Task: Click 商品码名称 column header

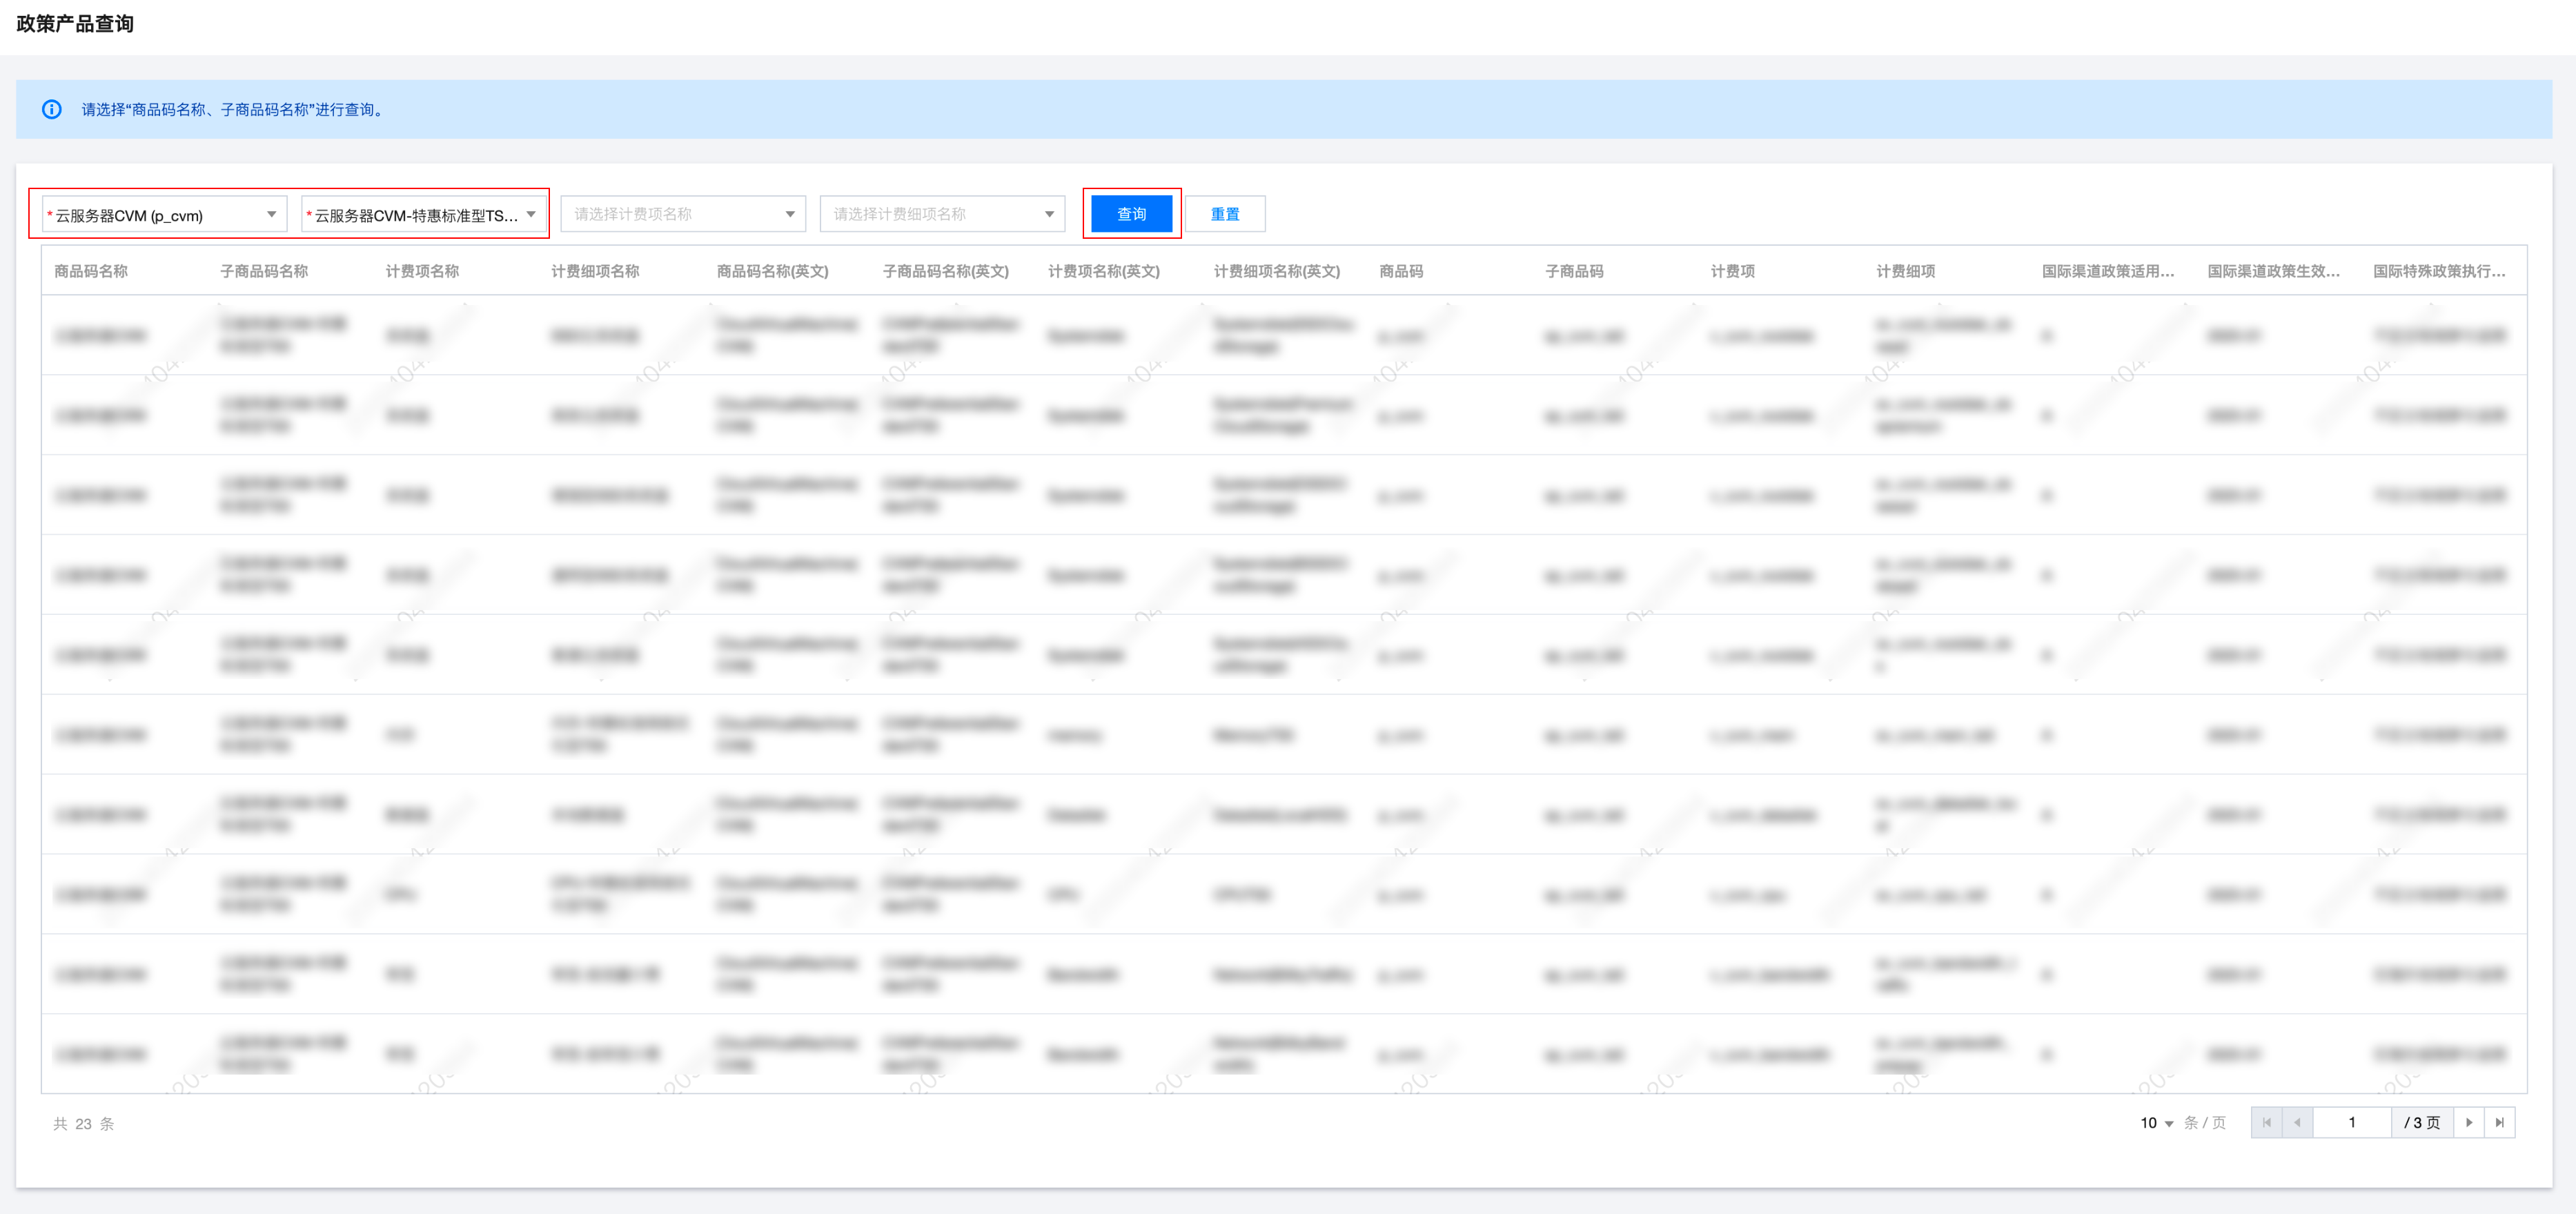Action: 91,271
